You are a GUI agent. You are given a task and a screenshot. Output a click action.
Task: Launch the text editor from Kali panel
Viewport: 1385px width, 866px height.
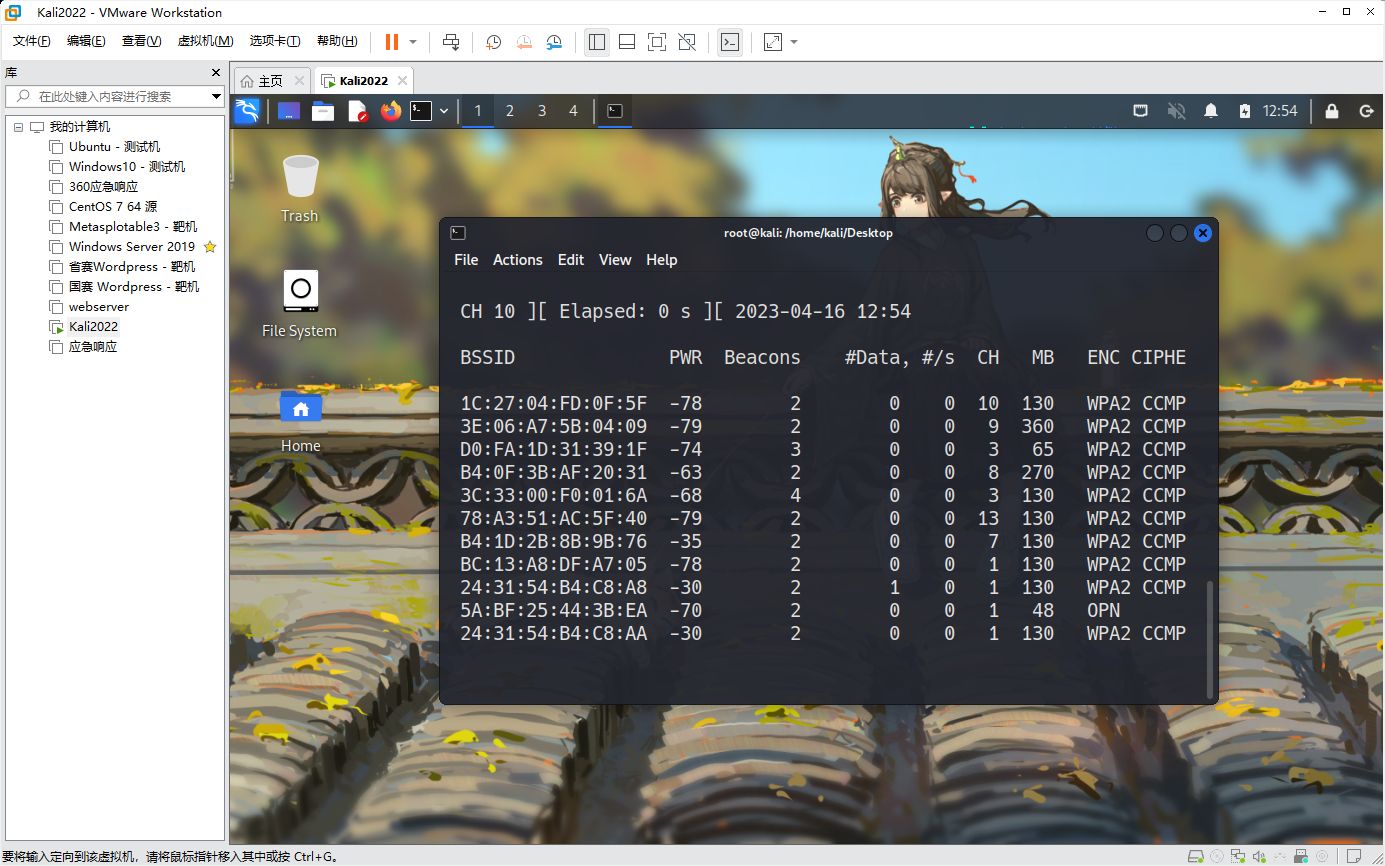357,111
